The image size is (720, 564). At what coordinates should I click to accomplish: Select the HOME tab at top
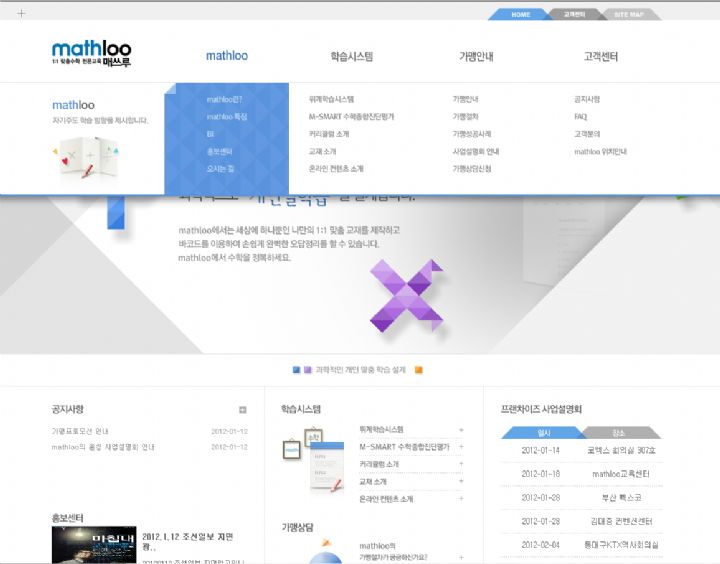click(520, 15)
